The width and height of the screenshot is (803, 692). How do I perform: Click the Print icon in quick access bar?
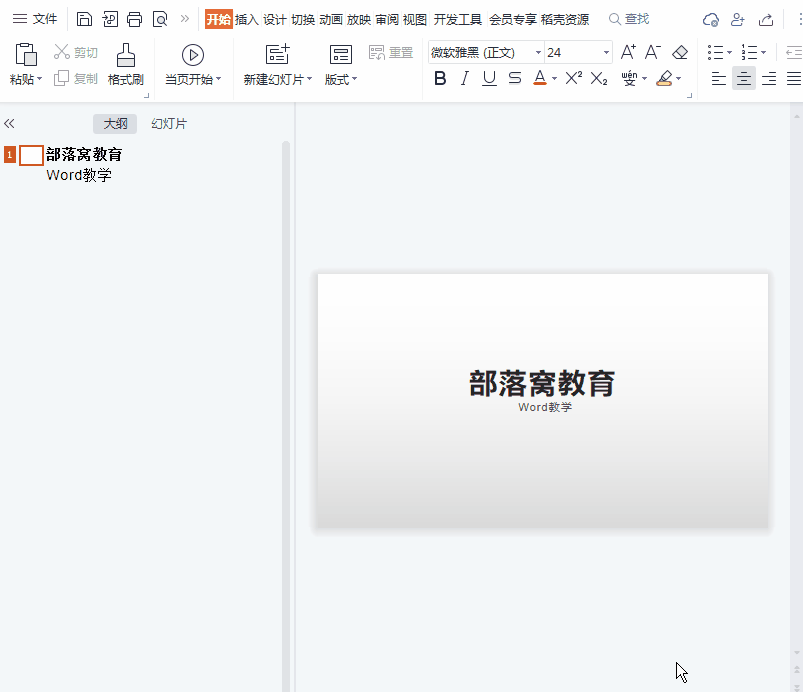pyautogui.click(x=134, y=18)
